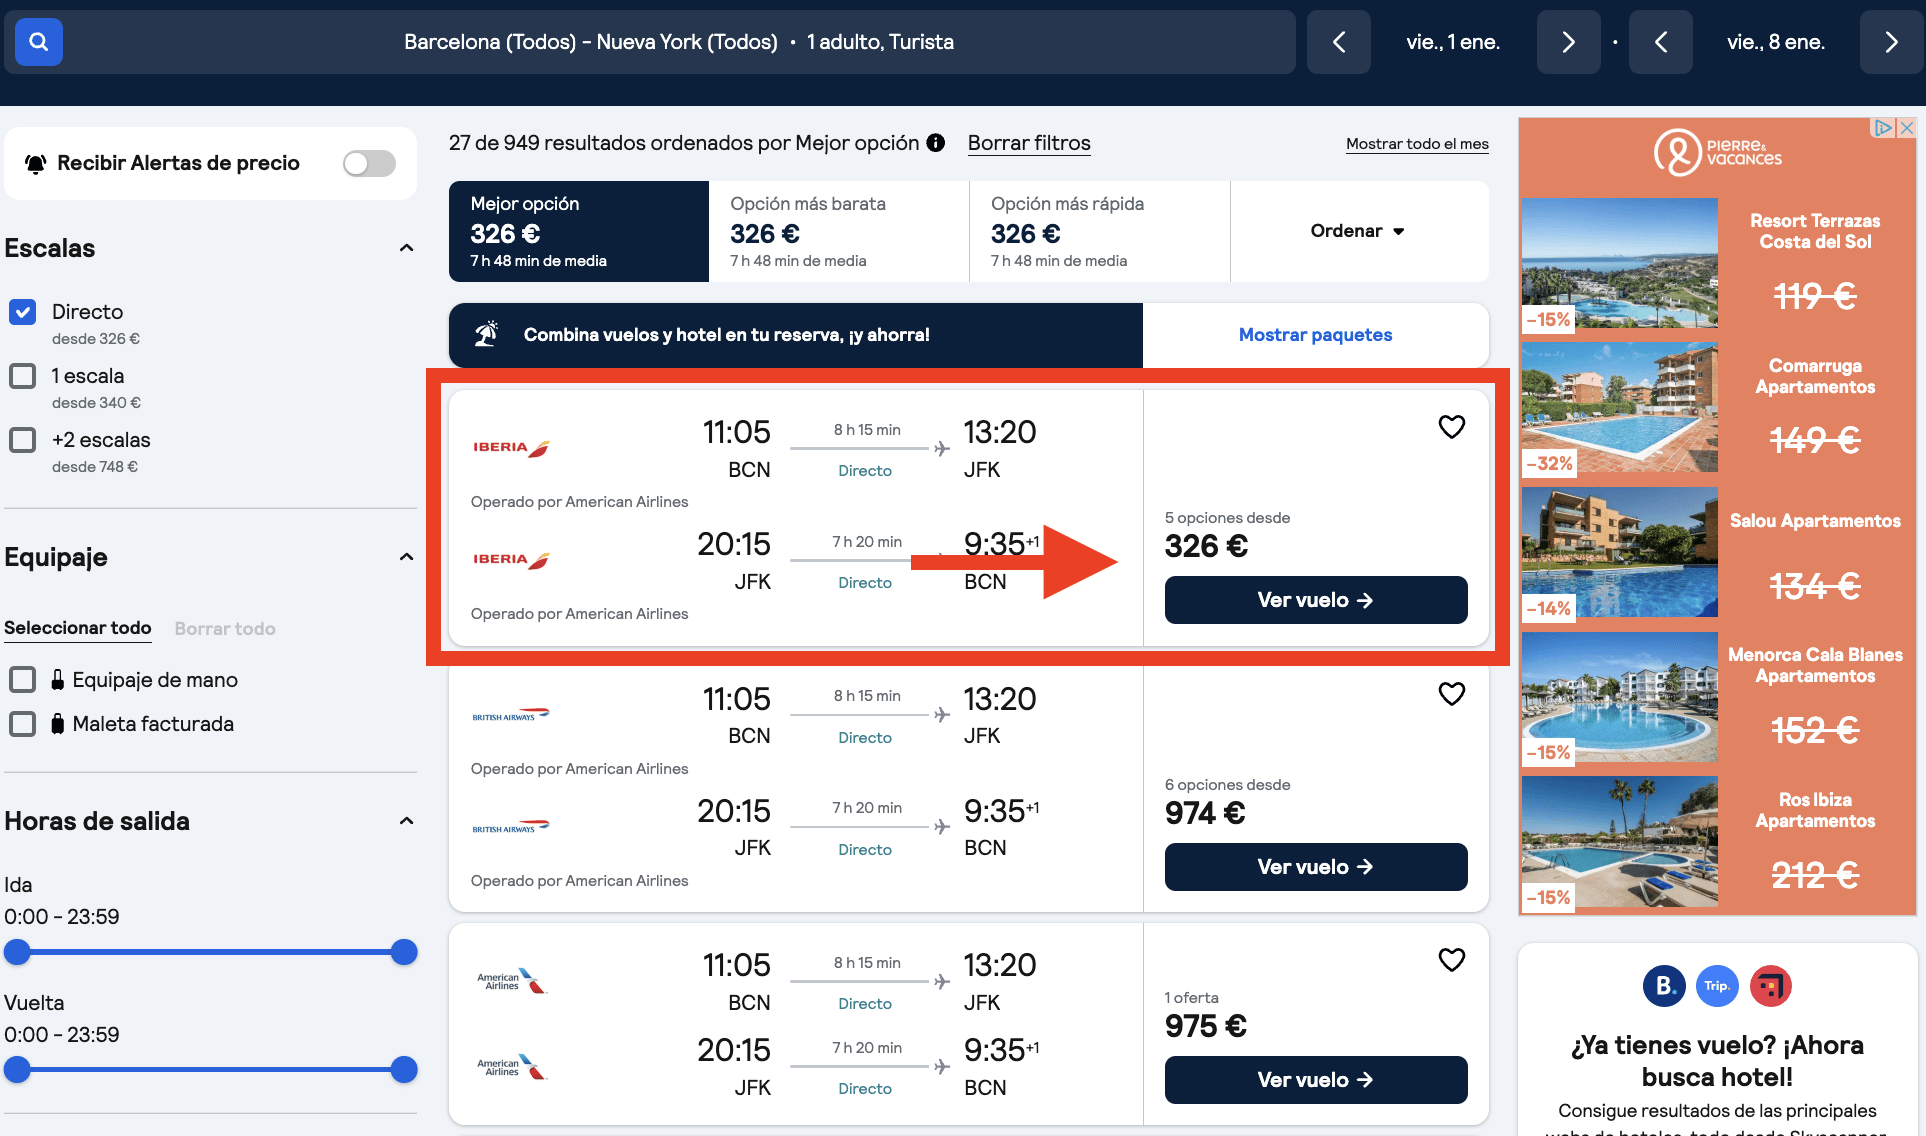Go to previous departure date arrow
The height and width of the screenshot is (1136, 1926).
click(1338, 42)
